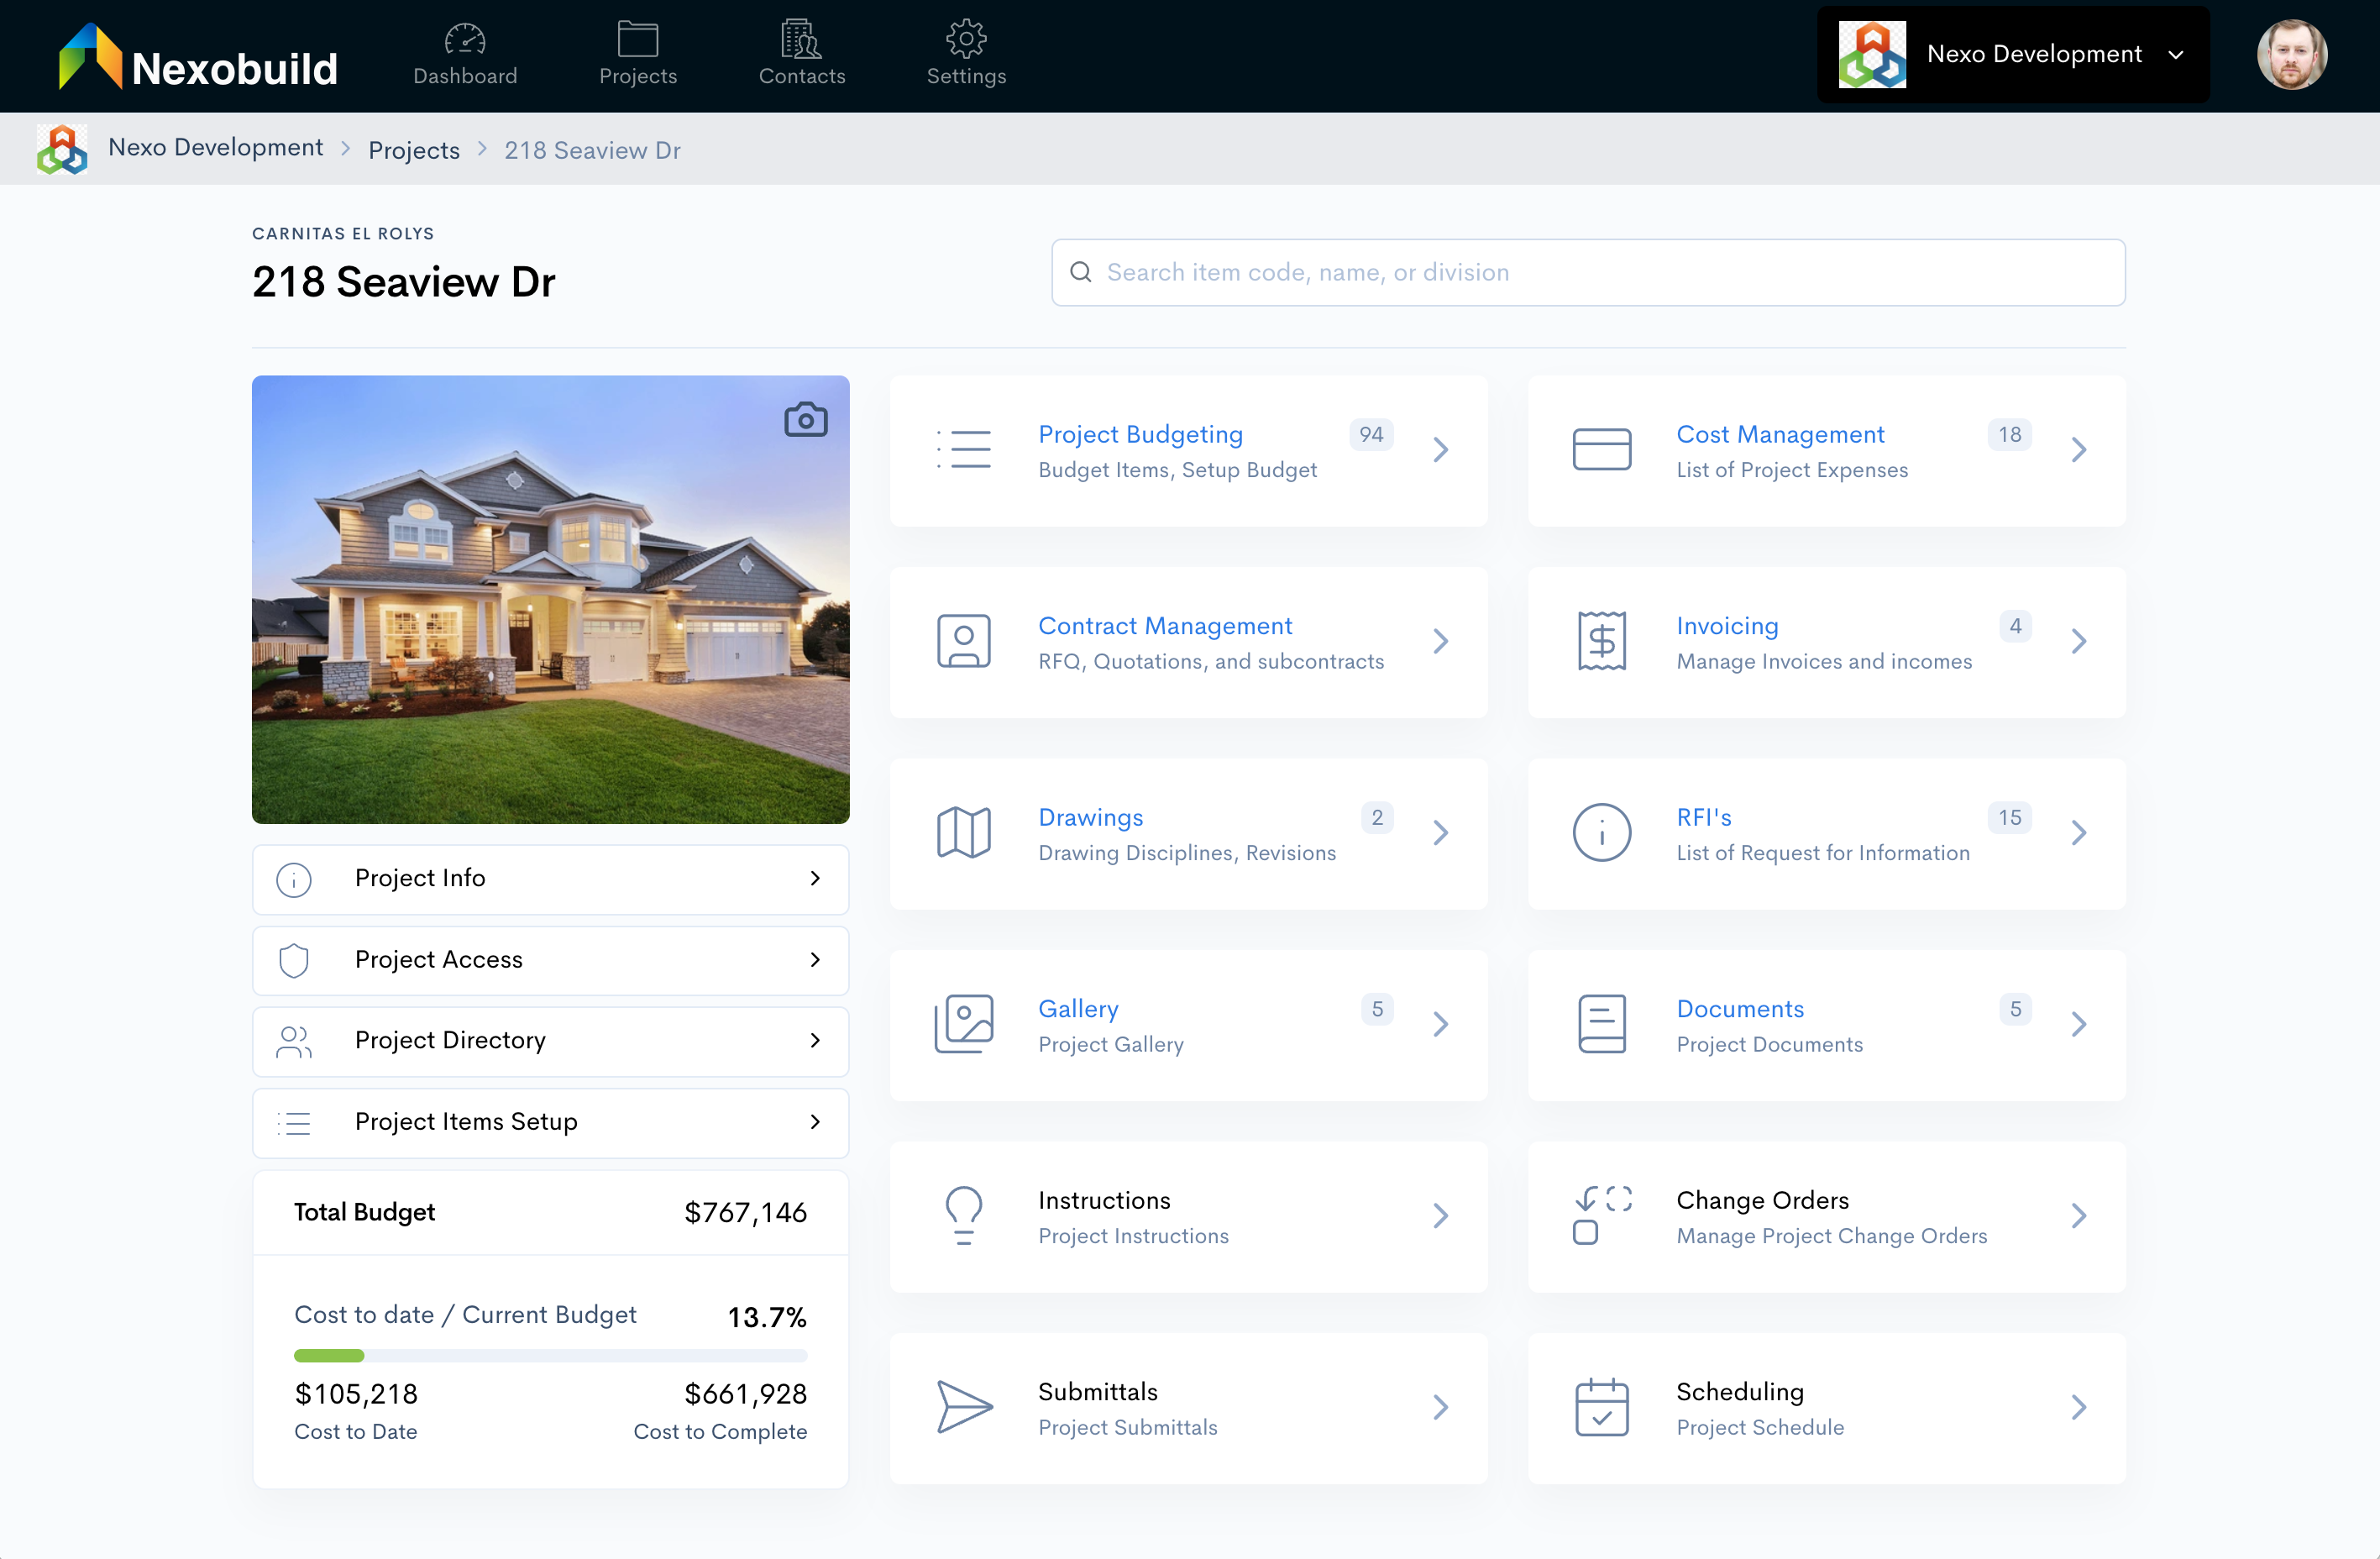Open the Project Budgeting link
Screen dimensions: 2380x1559
click(x=1140, y=434)
